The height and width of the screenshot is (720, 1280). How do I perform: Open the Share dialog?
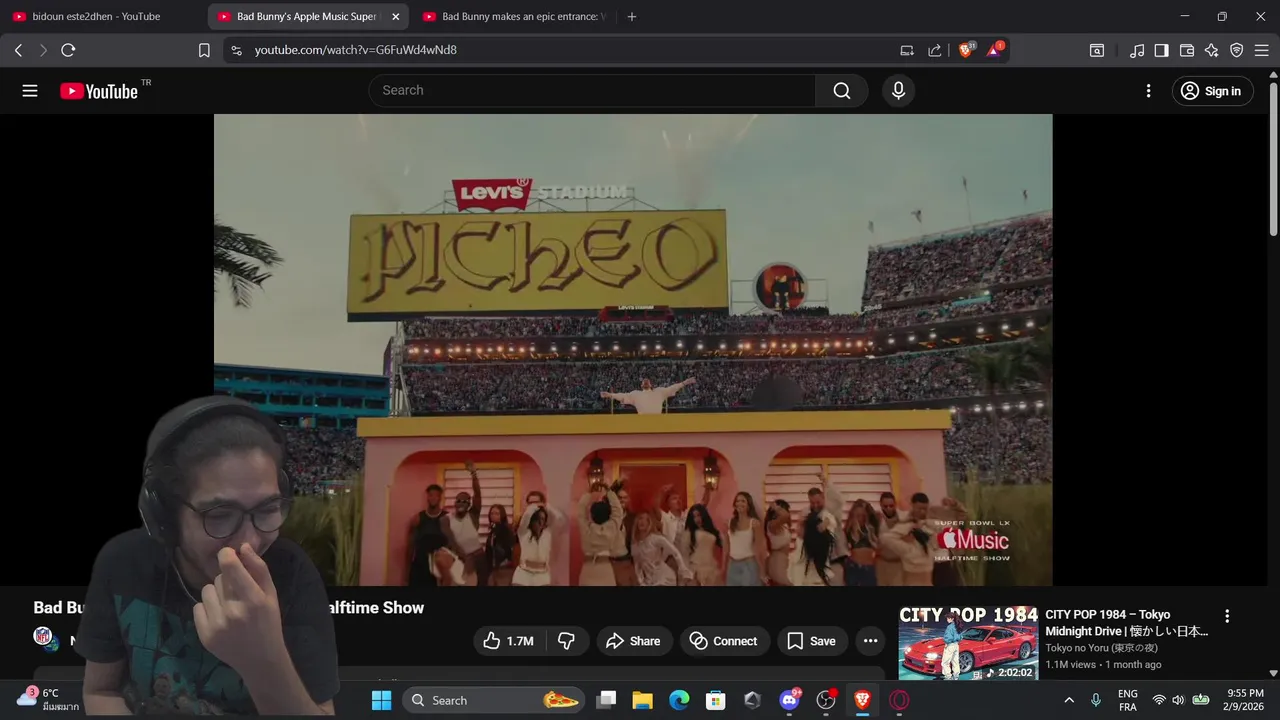(635, 641)
